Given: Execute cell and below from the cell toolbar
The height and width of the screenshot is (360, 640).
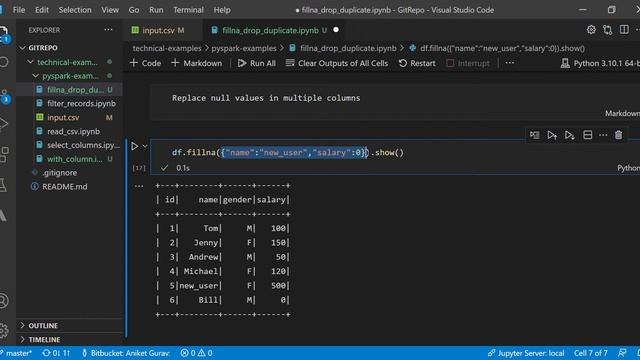Looking at the screenshot, I should click(x=569, y=135).
